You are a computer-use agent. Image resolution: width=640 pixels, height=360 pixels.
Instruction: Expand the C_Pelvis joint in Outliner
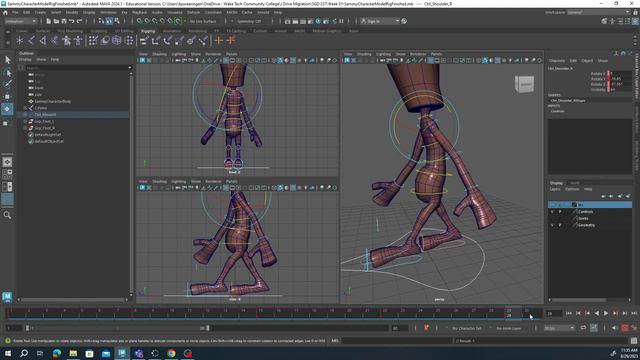pos(25,108)
